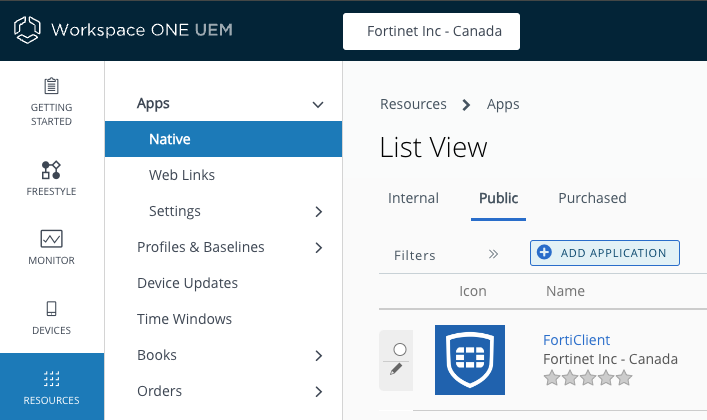This screenshot has height=420, width=707.
Task: Click the plus icon on Add Application
Action: click(x=545, y=253)
